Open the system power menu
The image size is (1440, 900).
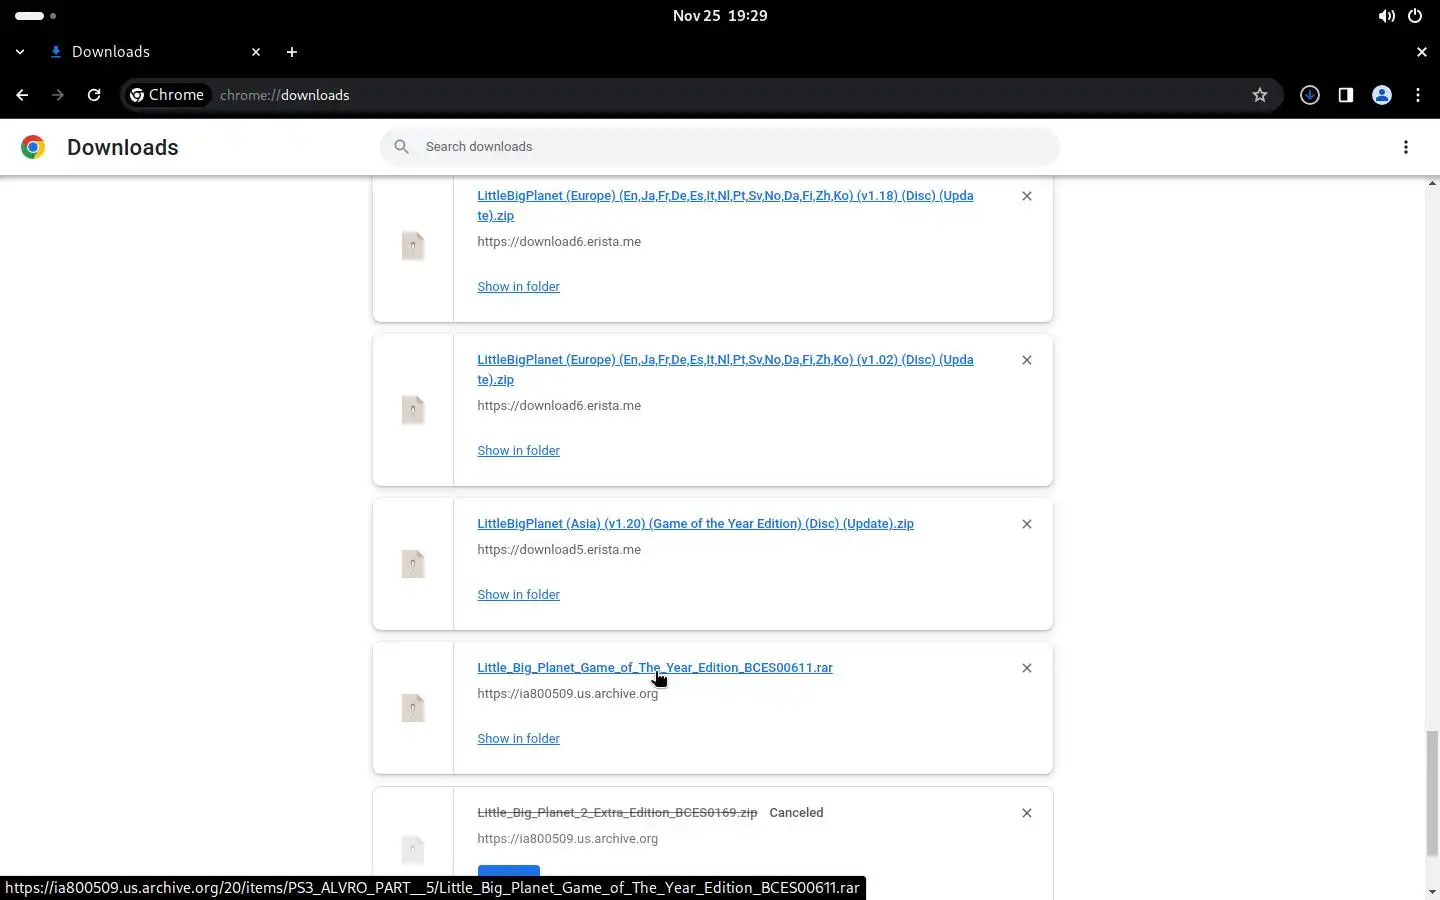pos(1415,16)
